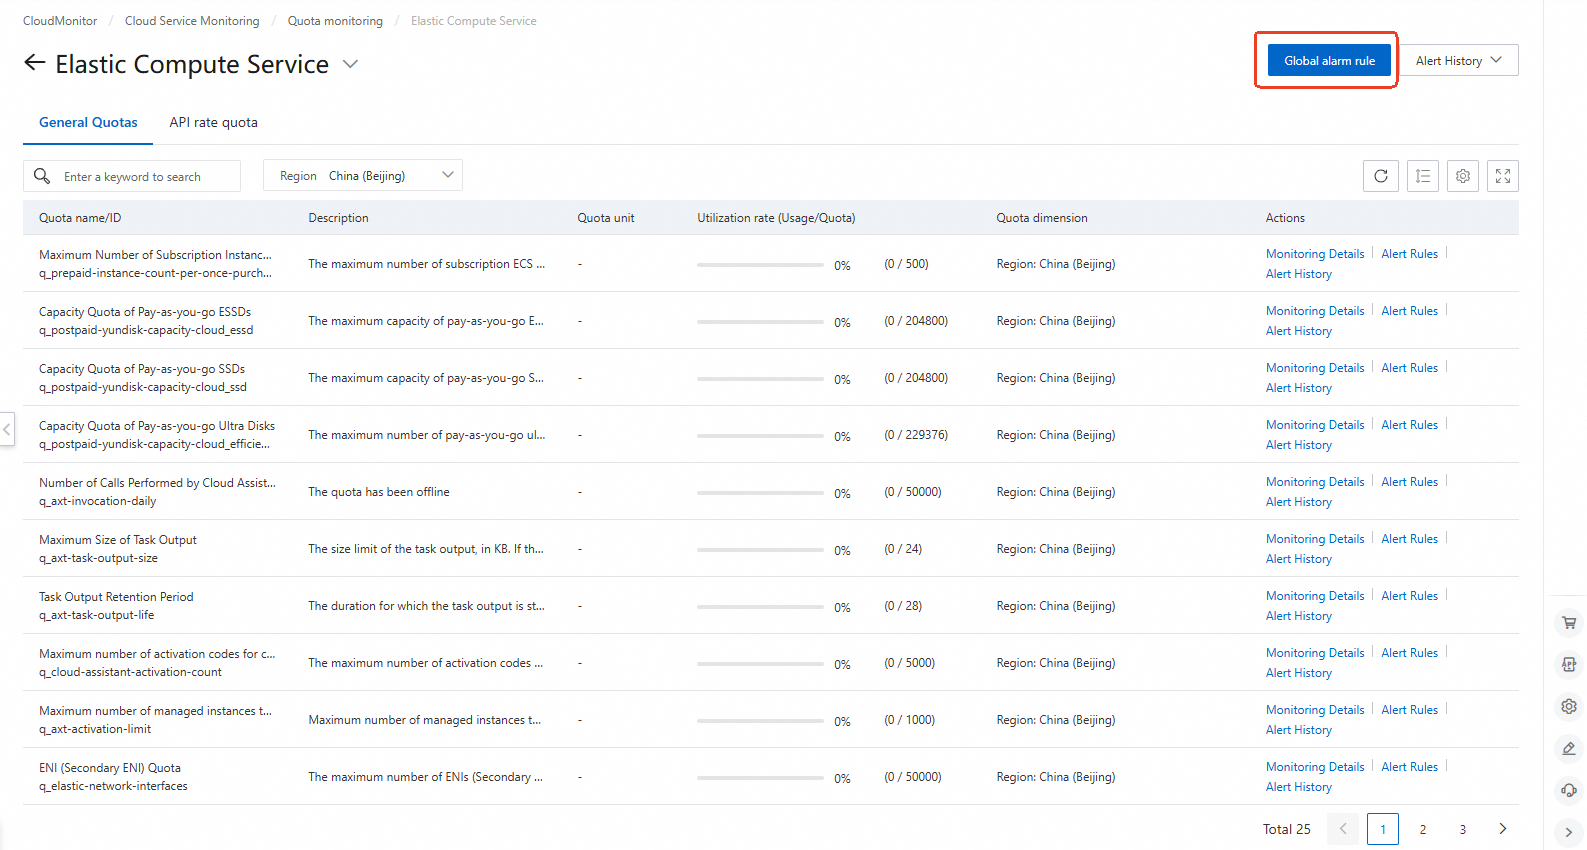Image resolution: width=1587 pixels, height=850 pixels.
Task: Click quota ID q_postpaid-yundisk-capacity-cloud_essd
Action: [x=146, y=330]
